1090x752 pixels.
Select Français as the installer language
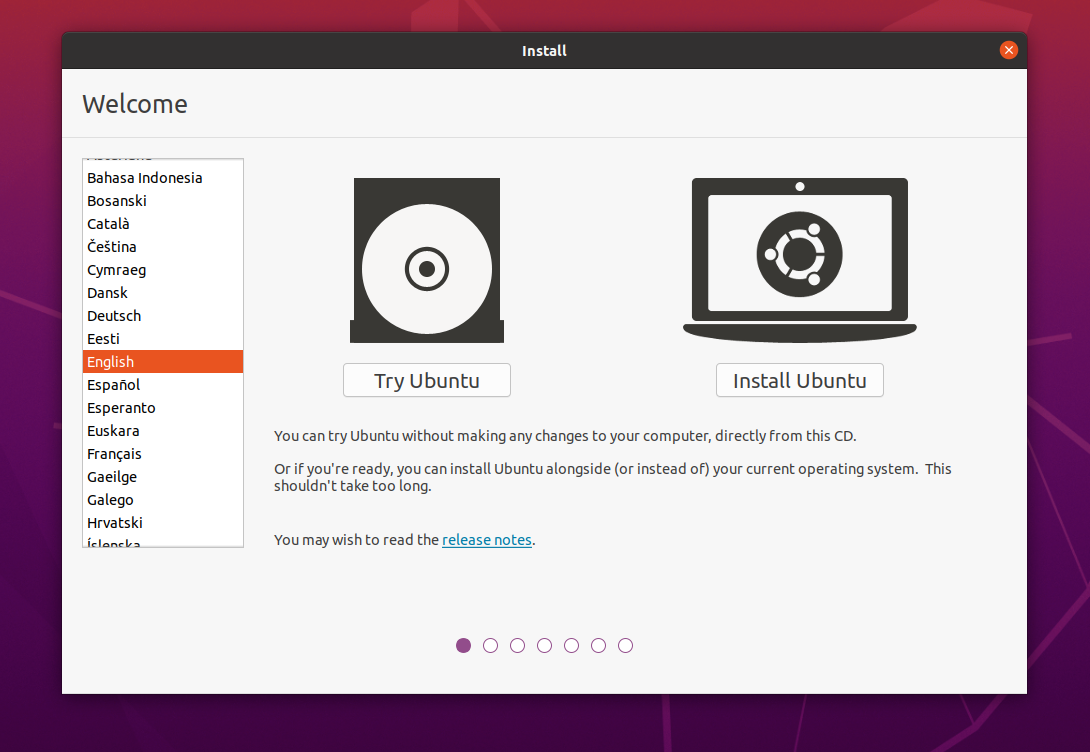coord(116,453)
